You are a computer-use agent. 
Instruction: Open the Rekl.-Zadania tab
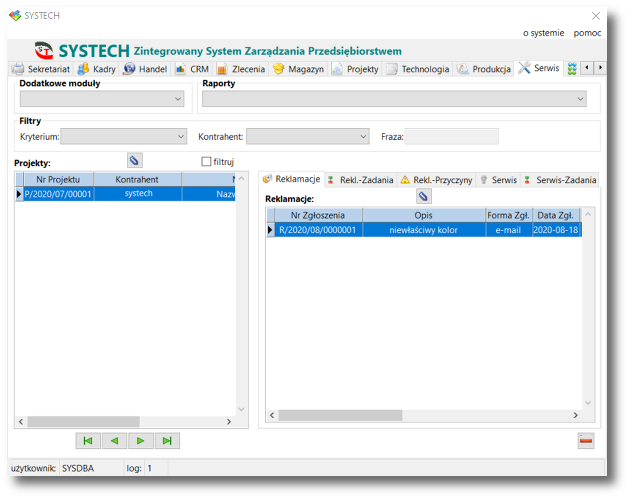pos(361,180)
